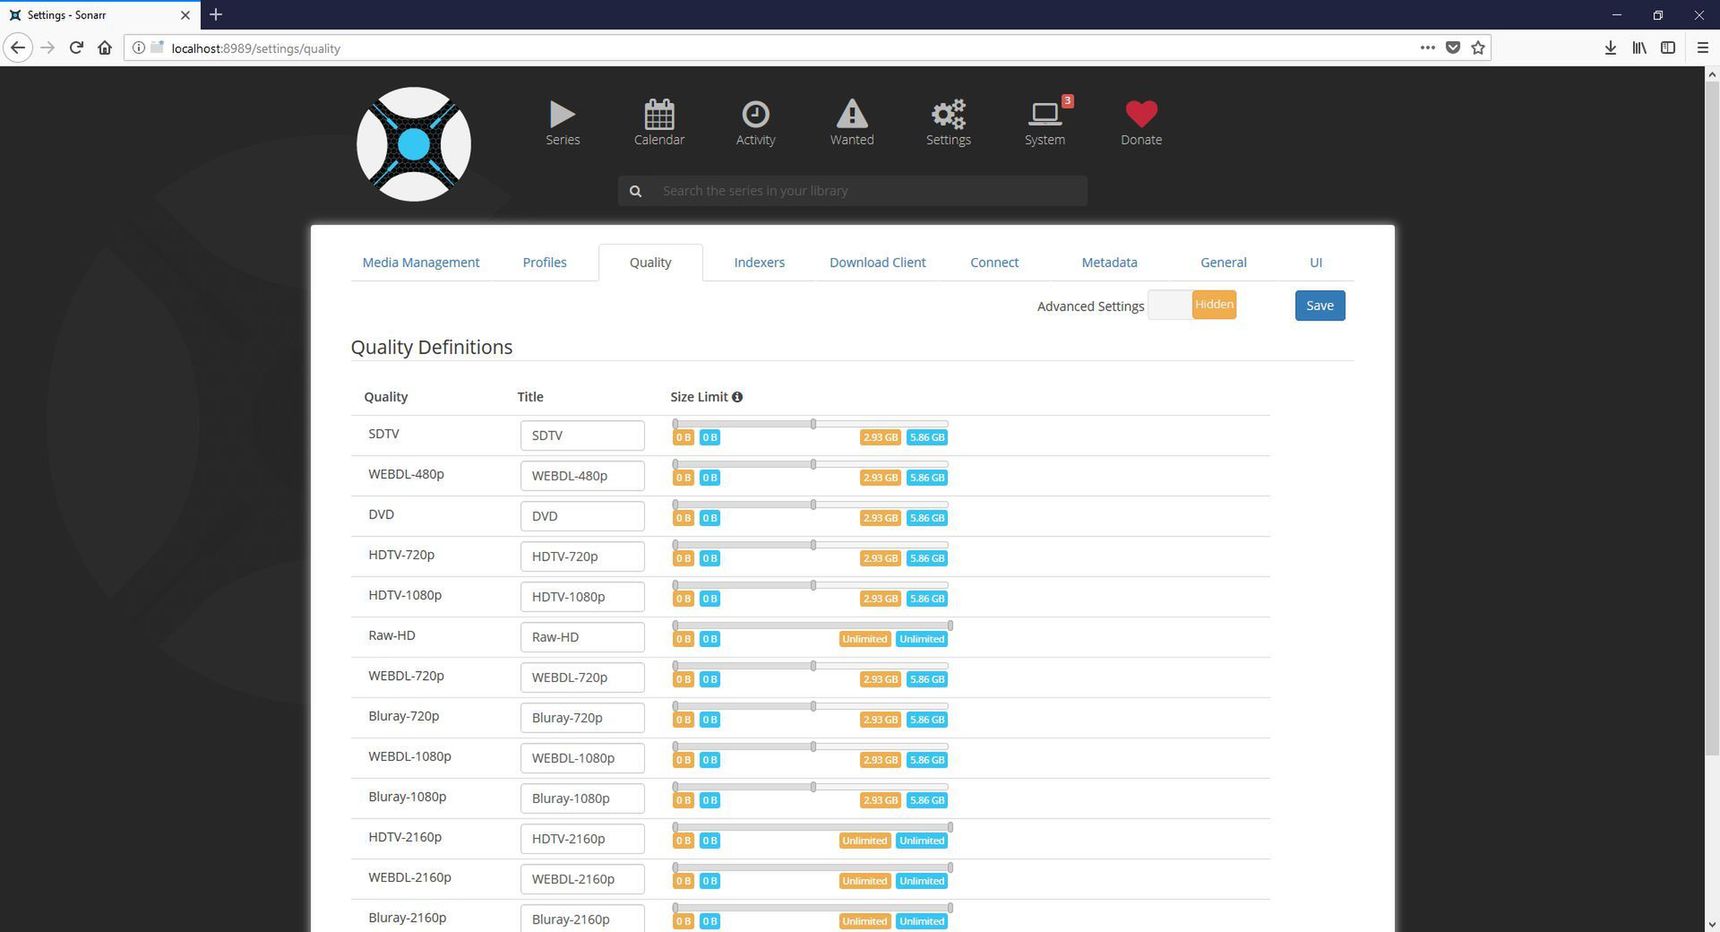
Task: Close the Settings - Sonarr tab
Action: pos(185,15)
